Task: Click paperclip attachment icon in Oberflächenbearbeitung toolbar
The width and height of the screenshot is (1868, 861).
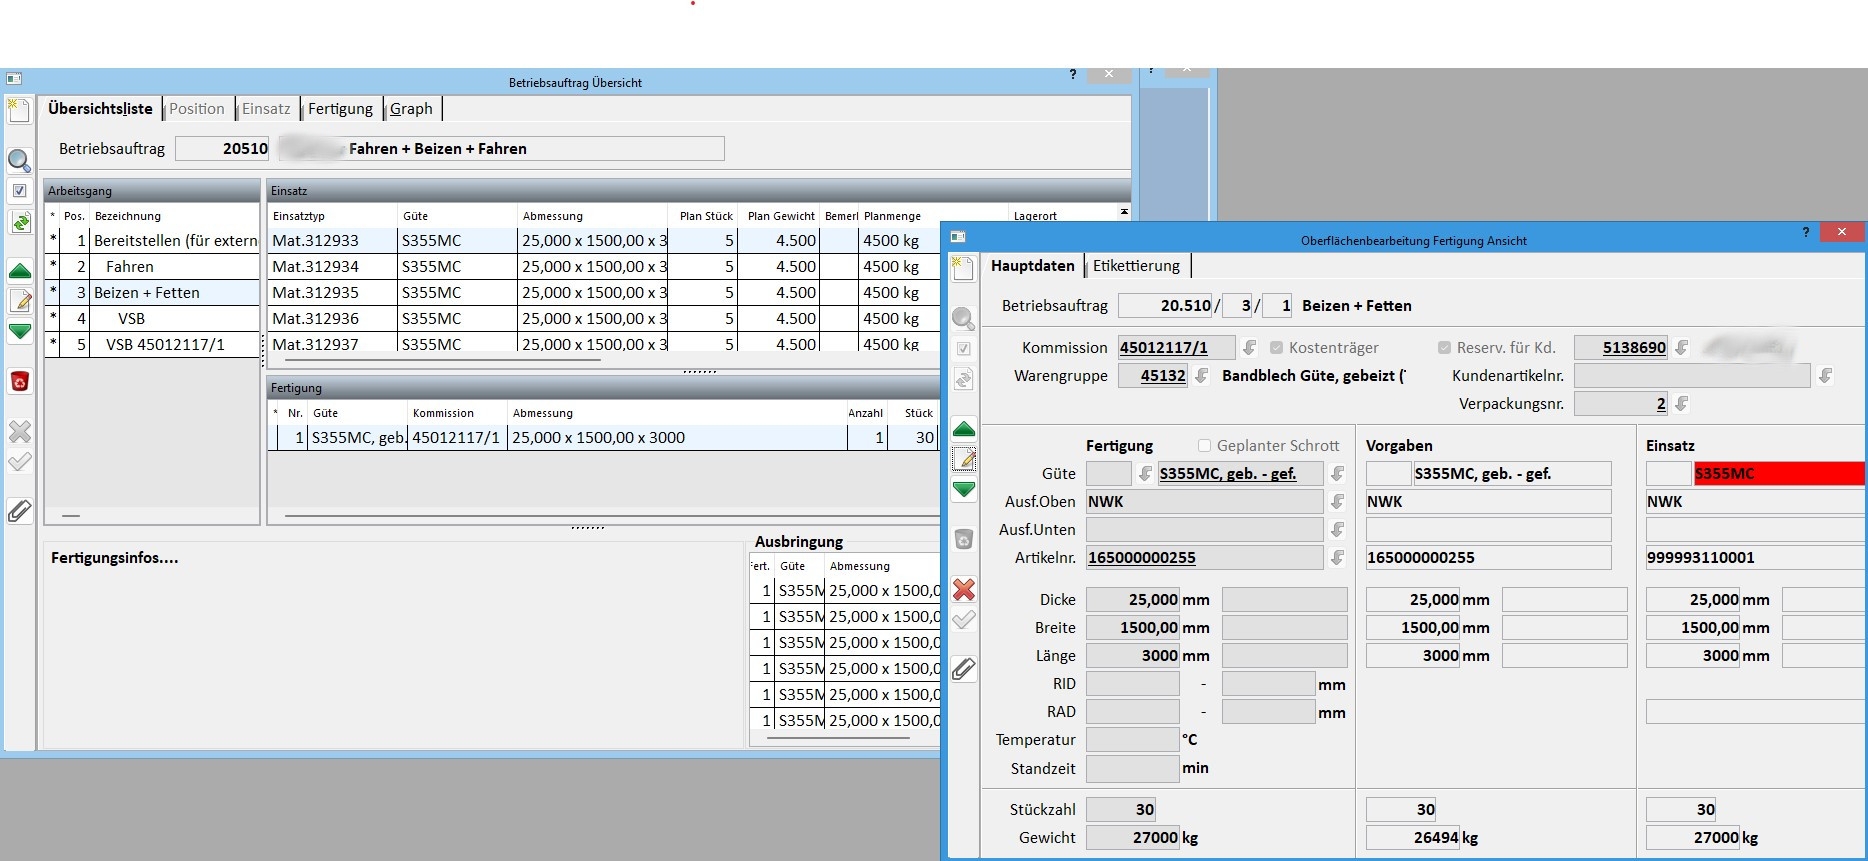Action: tap(963, 669)
